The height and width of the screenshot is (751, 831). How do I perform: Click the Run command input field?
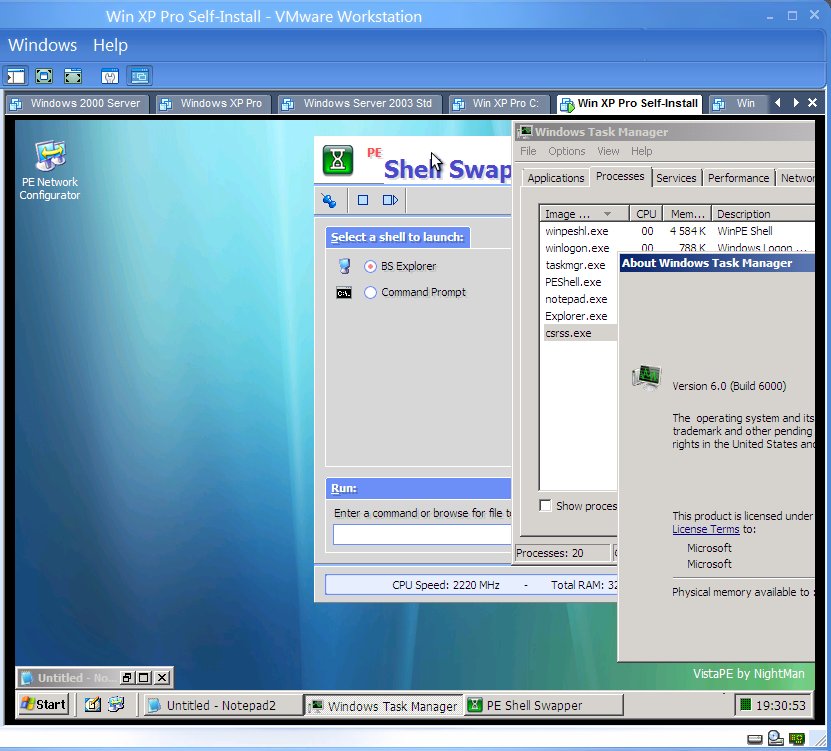[x=422, y=534]
